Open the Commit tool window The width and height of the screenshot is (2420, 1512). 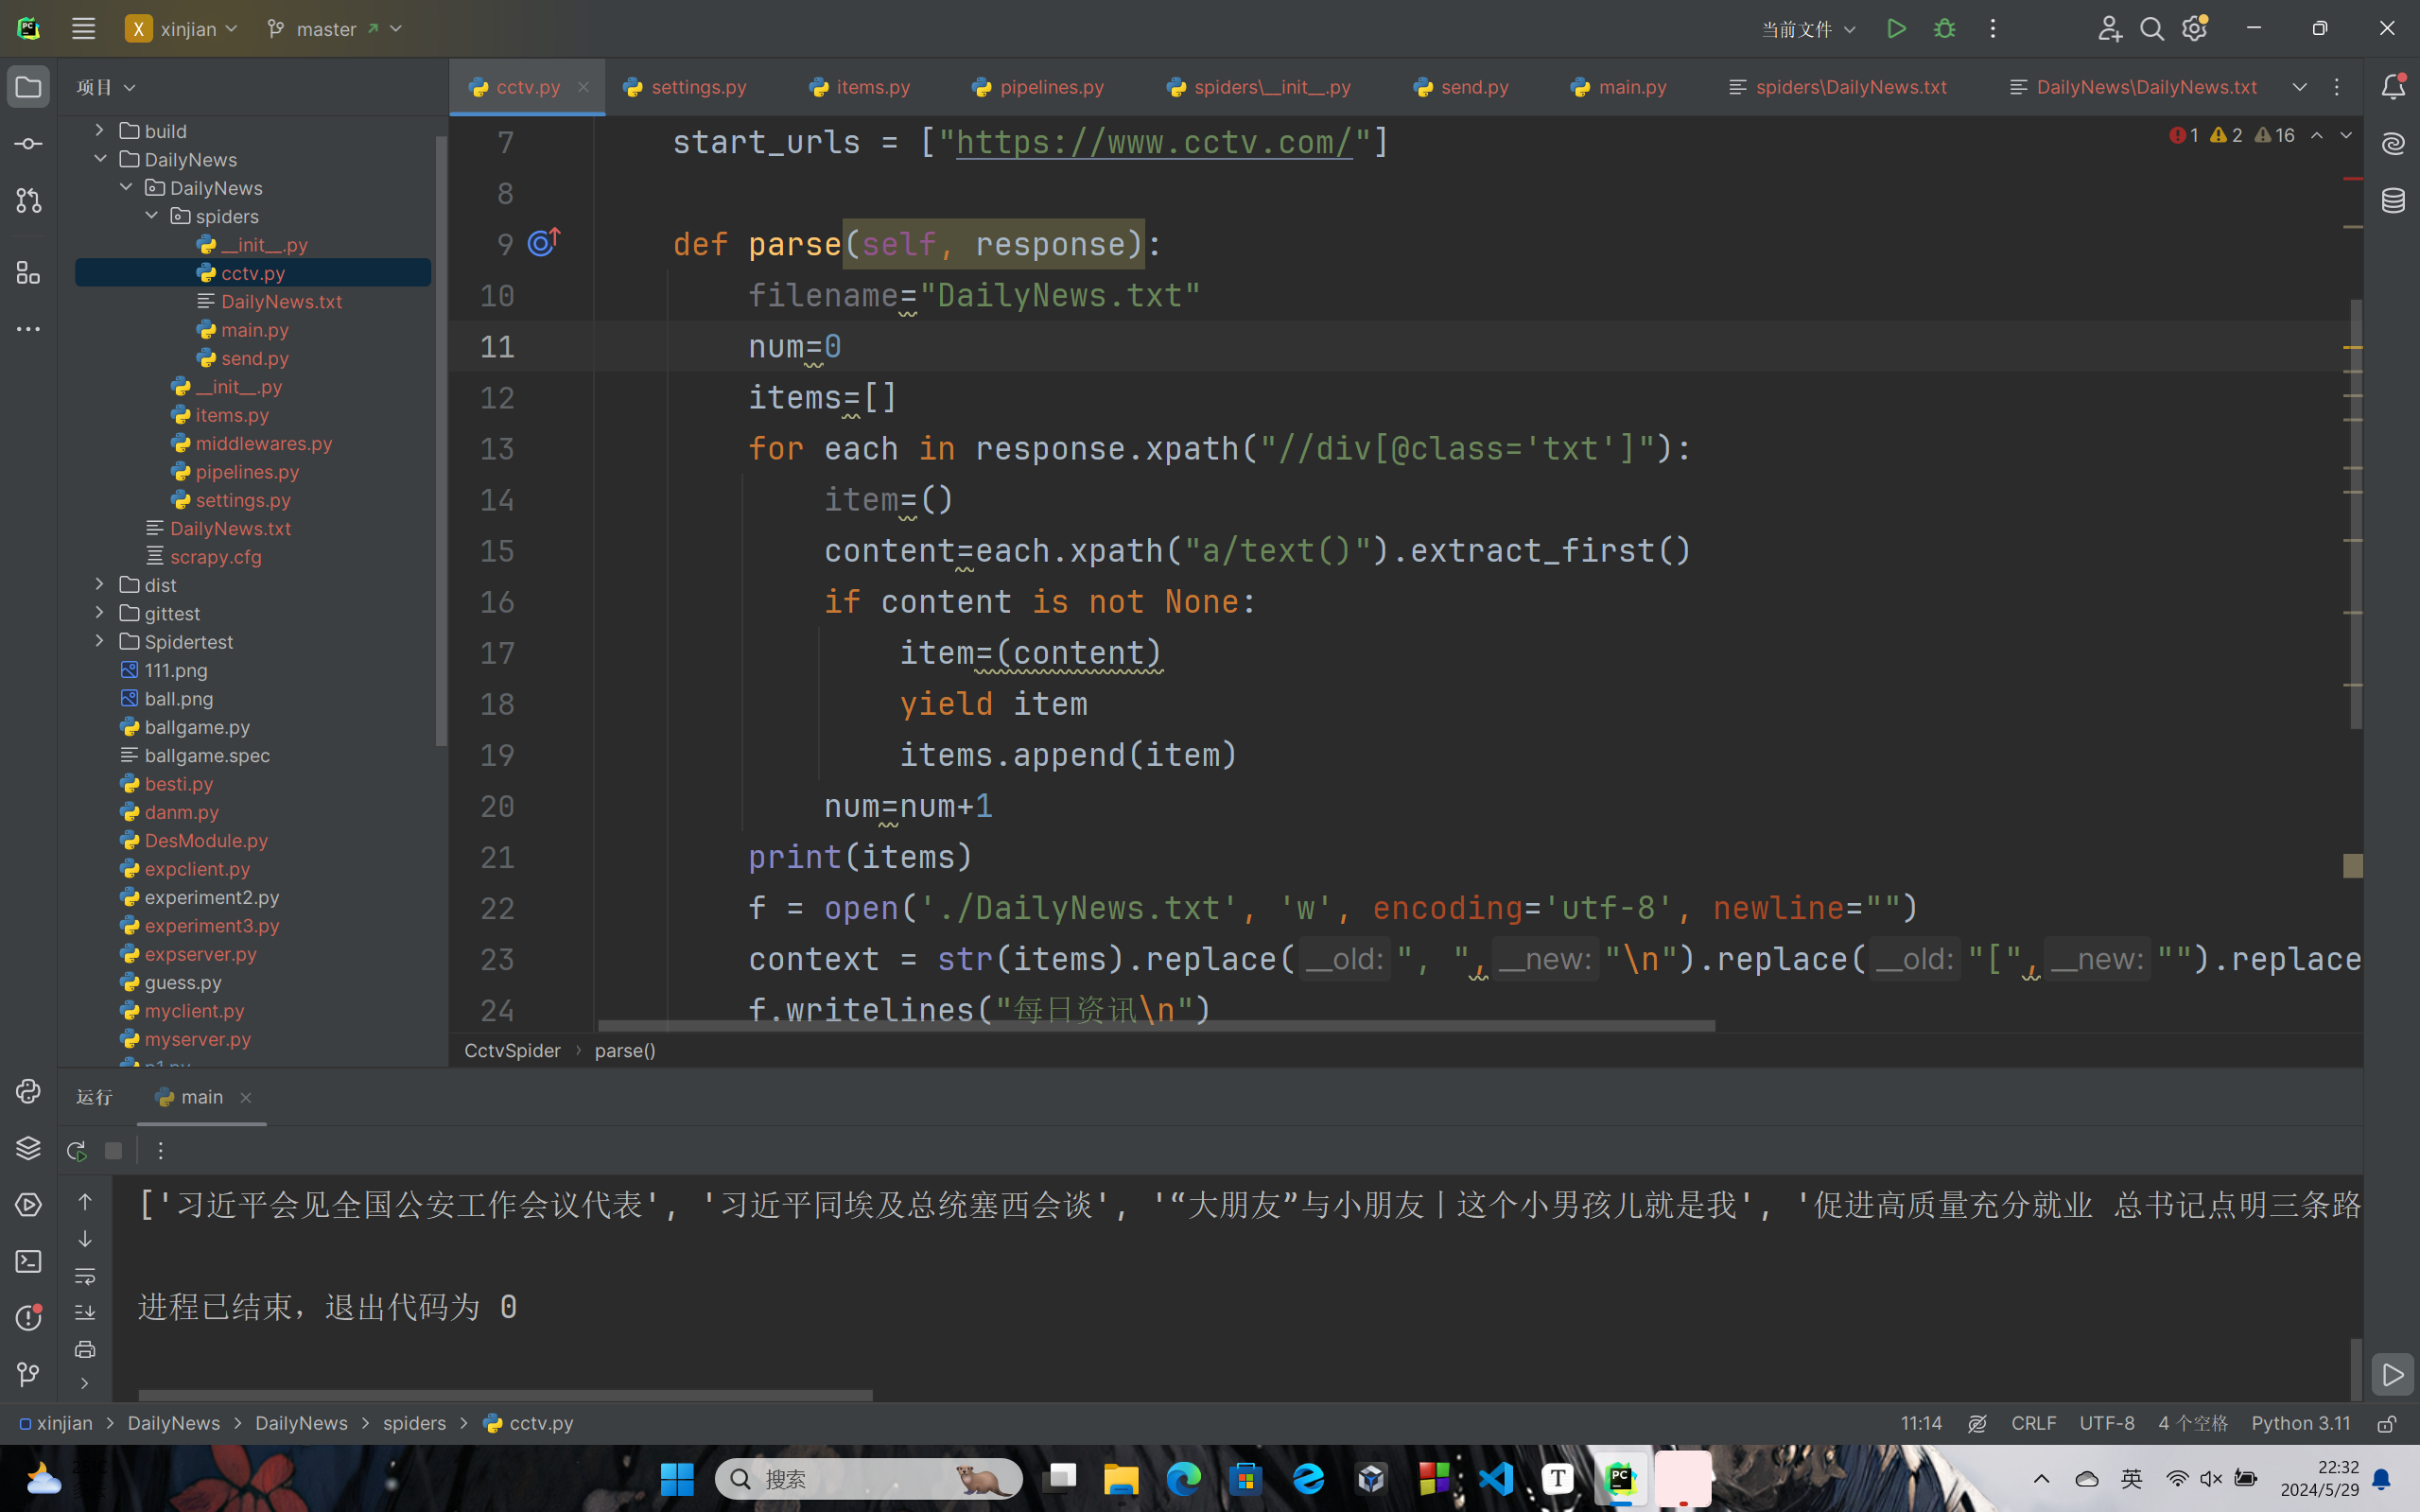click(28, 144)
